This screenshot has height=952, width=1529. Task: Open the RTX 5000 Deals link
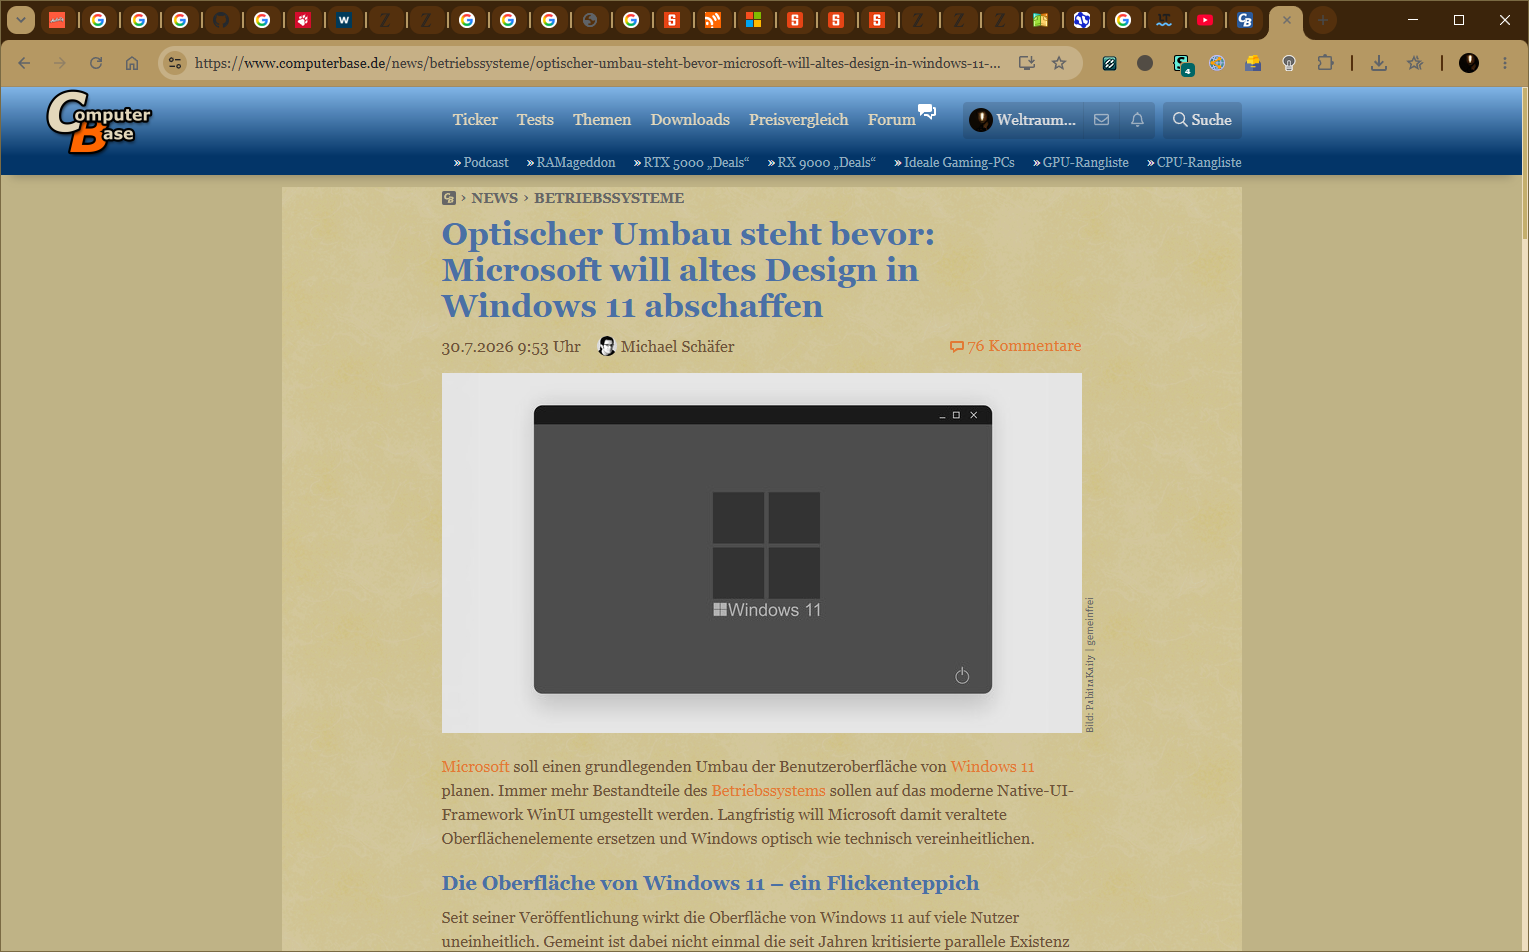[x=691, y=162]
